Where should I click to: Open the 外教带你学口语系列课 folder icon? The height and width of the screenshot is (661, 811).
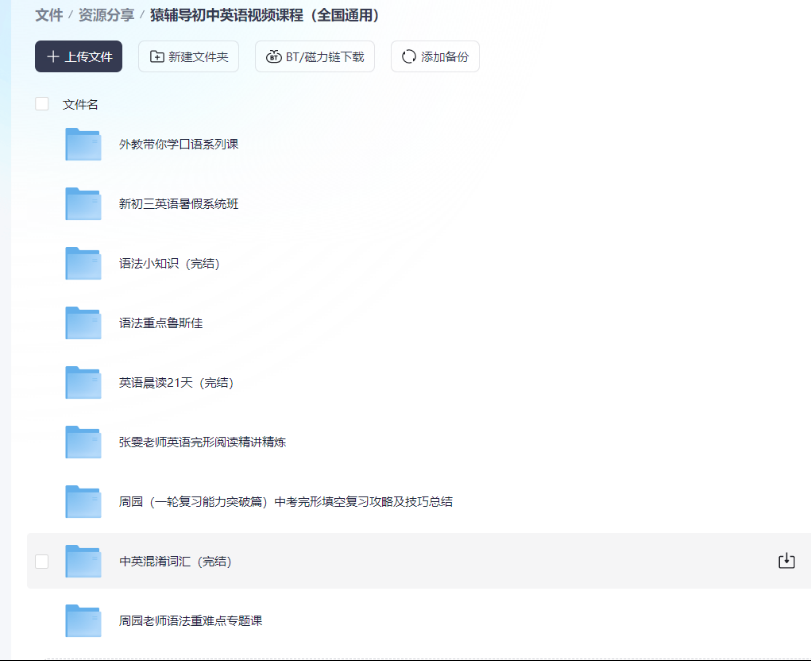[x=83, y=144]
